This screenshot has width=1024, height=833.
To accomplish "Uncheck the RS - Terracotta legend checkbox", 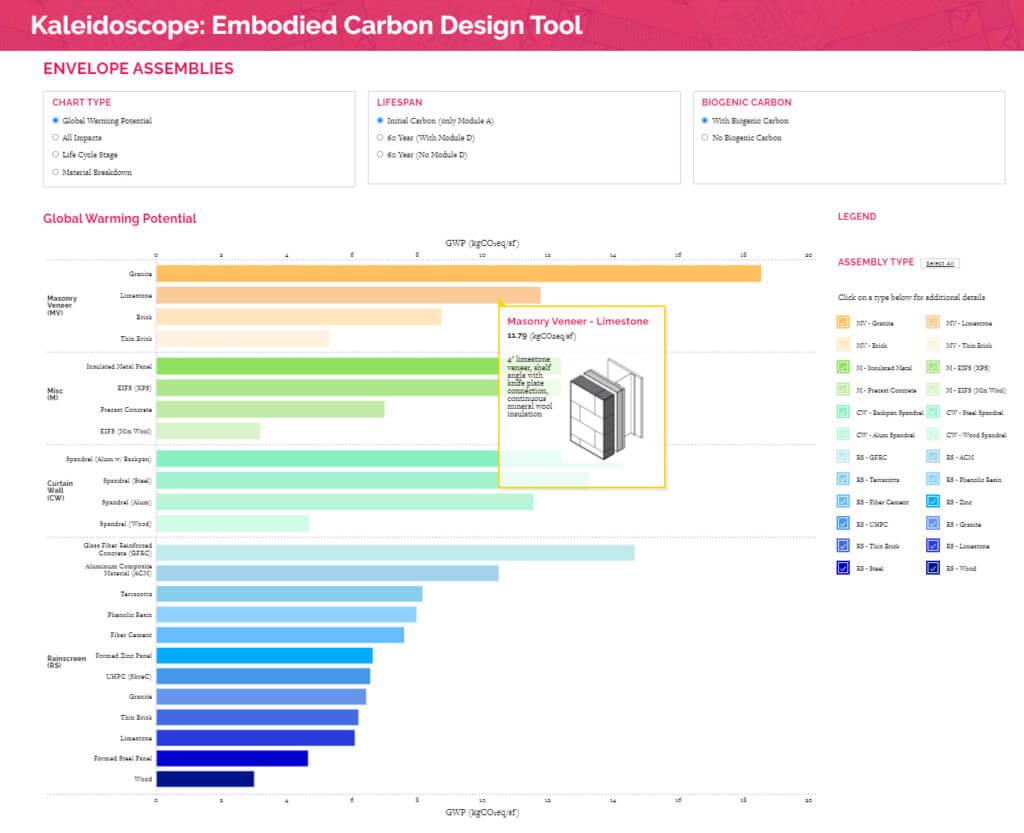I will 844,479.
